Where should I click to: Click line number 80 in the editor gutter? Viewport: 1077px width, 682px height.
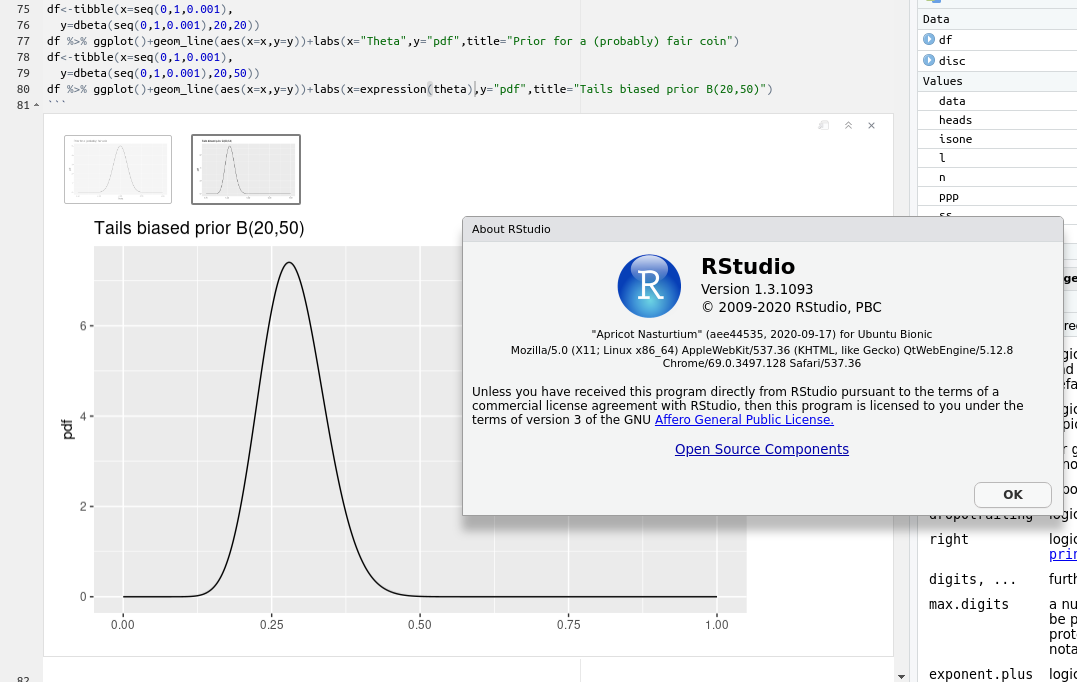pyautogui.click(x=22, y=89)
